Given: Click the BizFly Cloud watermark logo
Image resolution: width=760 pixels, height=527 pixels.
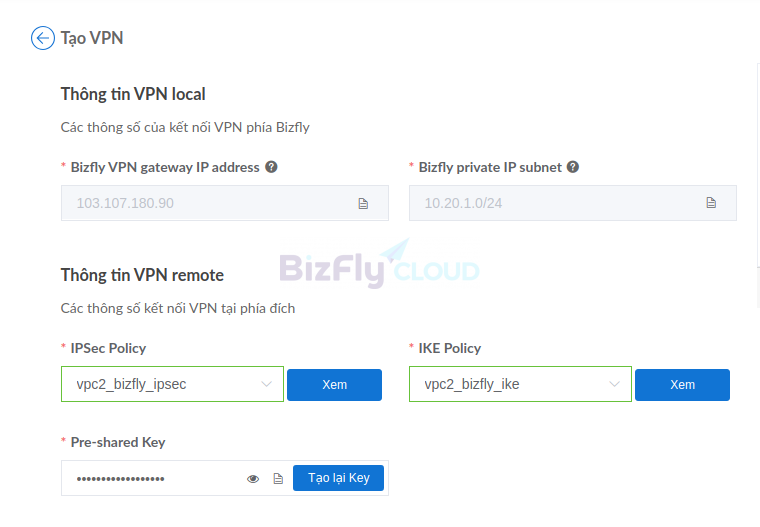Looking at the screenshot, I should tap(380, 264).
